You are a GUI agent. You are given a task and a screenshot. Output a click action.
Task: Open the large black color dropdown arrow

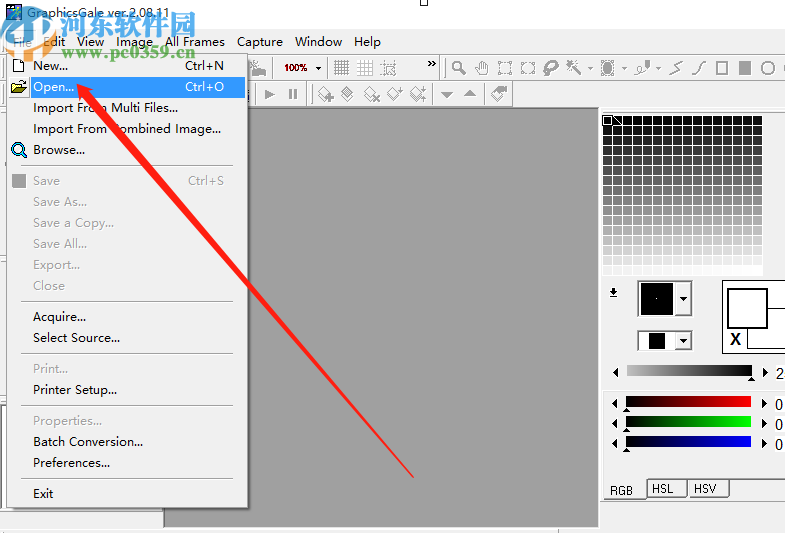pos(683,299)
